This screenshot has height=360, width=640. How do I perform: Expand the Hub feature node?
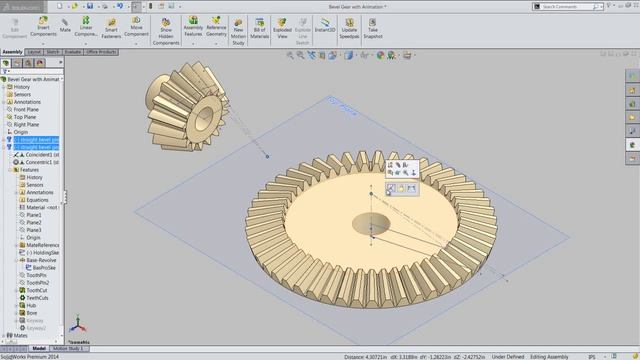[16, 306]
